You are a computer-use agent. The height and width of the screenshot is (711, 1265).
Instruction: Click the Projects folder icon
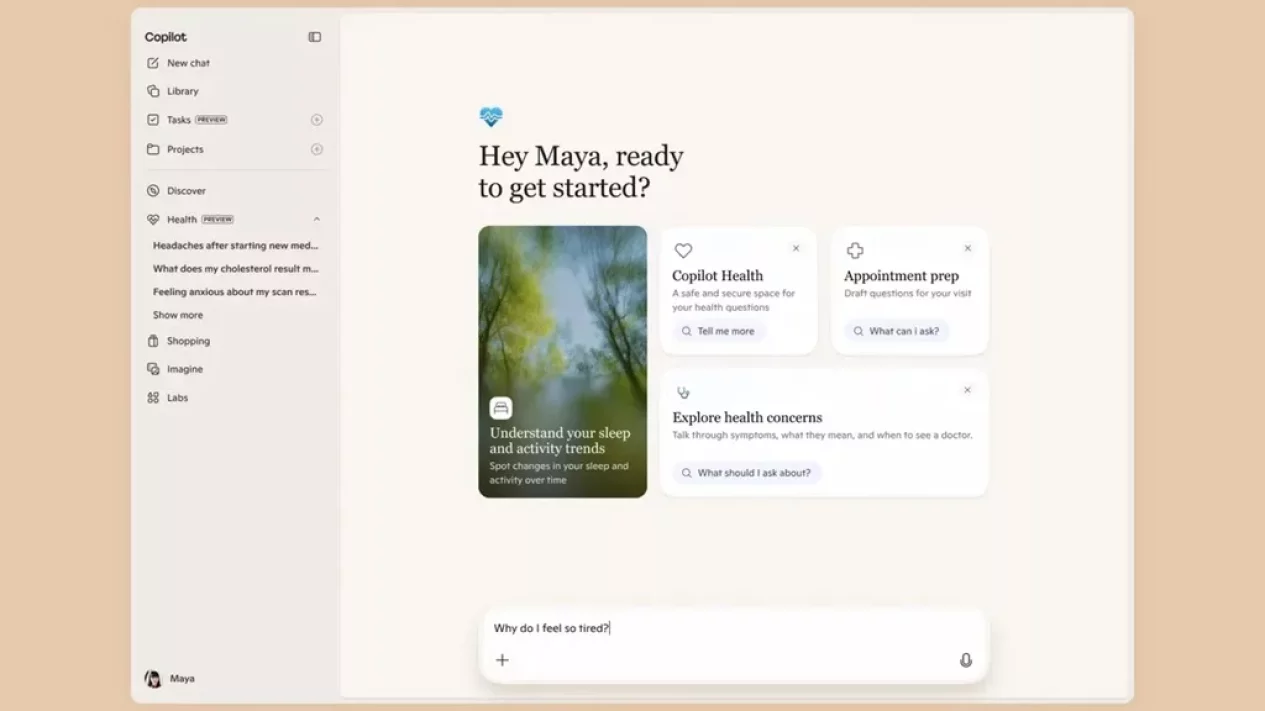pos(153,149)
